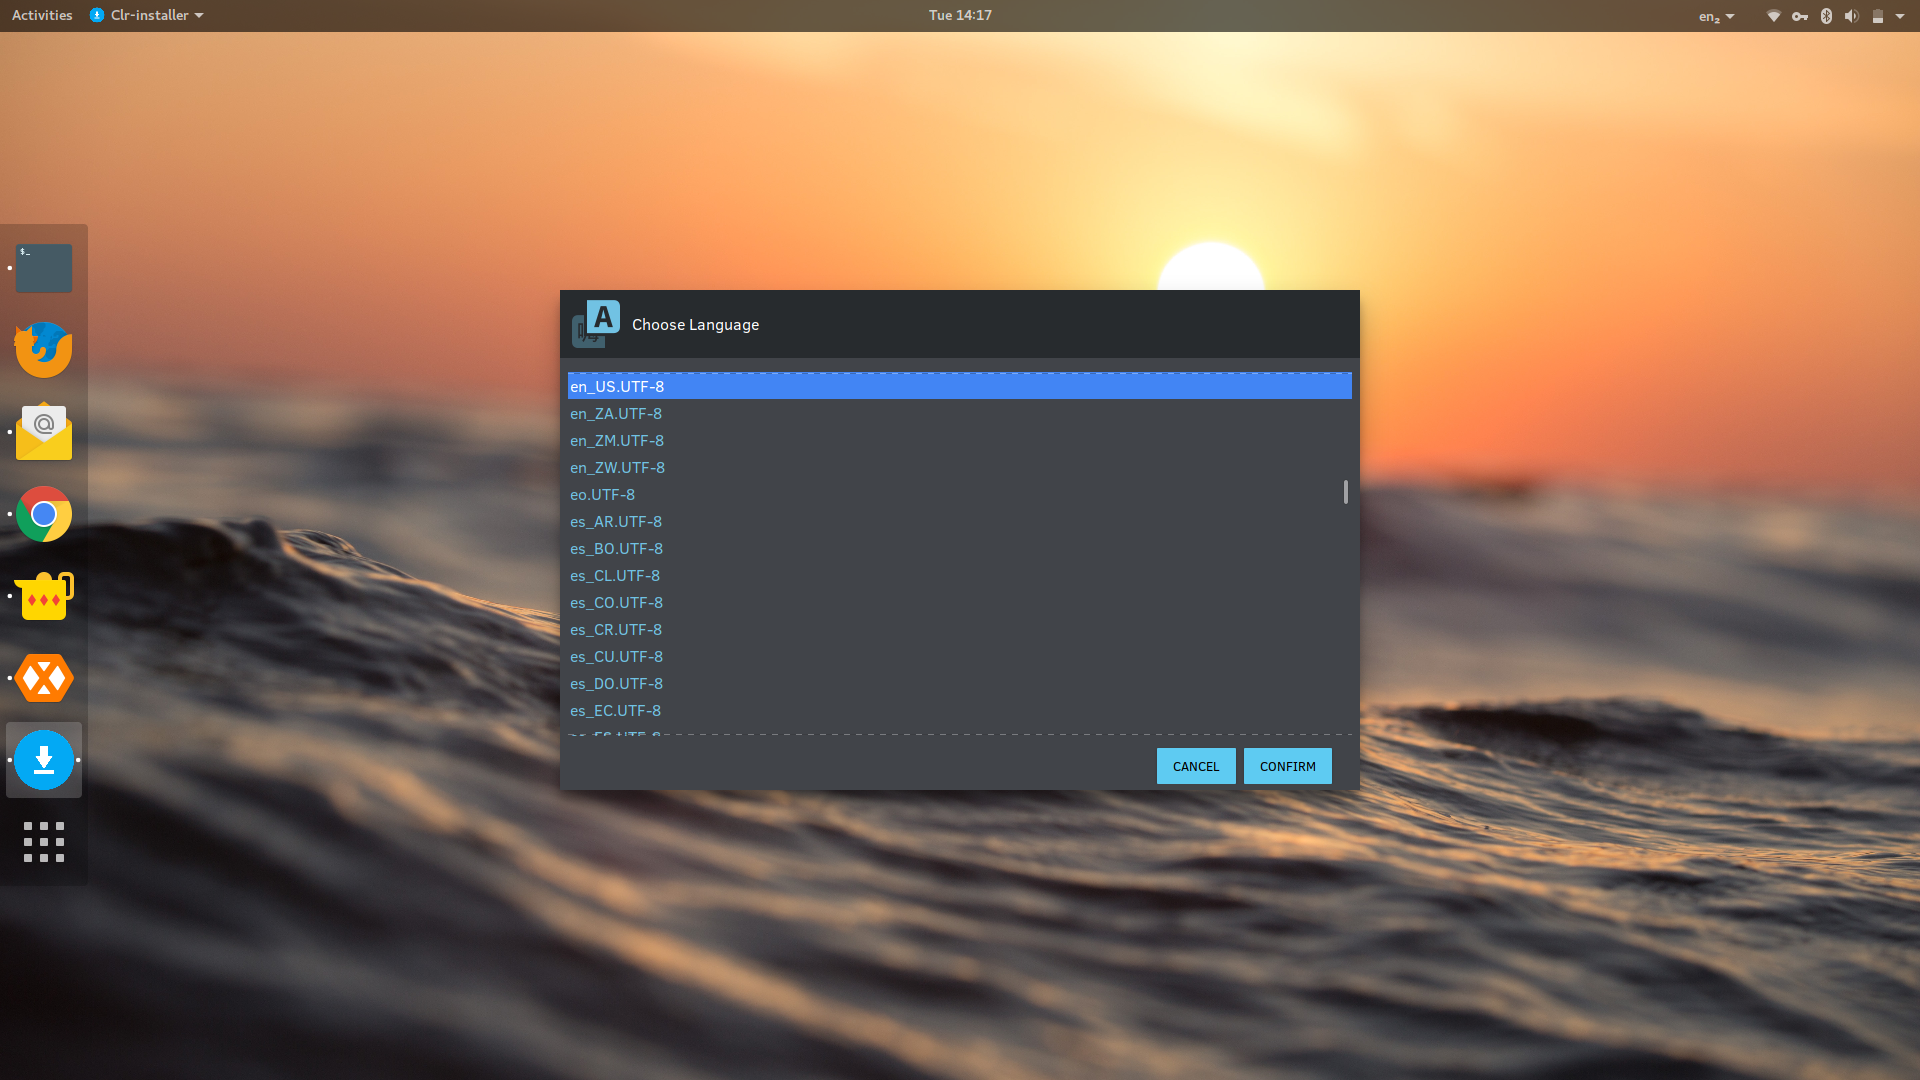Screen dimensions: 1920x1080
Task: Select es_CU.UTF-8 language
Action: [960, 656]
